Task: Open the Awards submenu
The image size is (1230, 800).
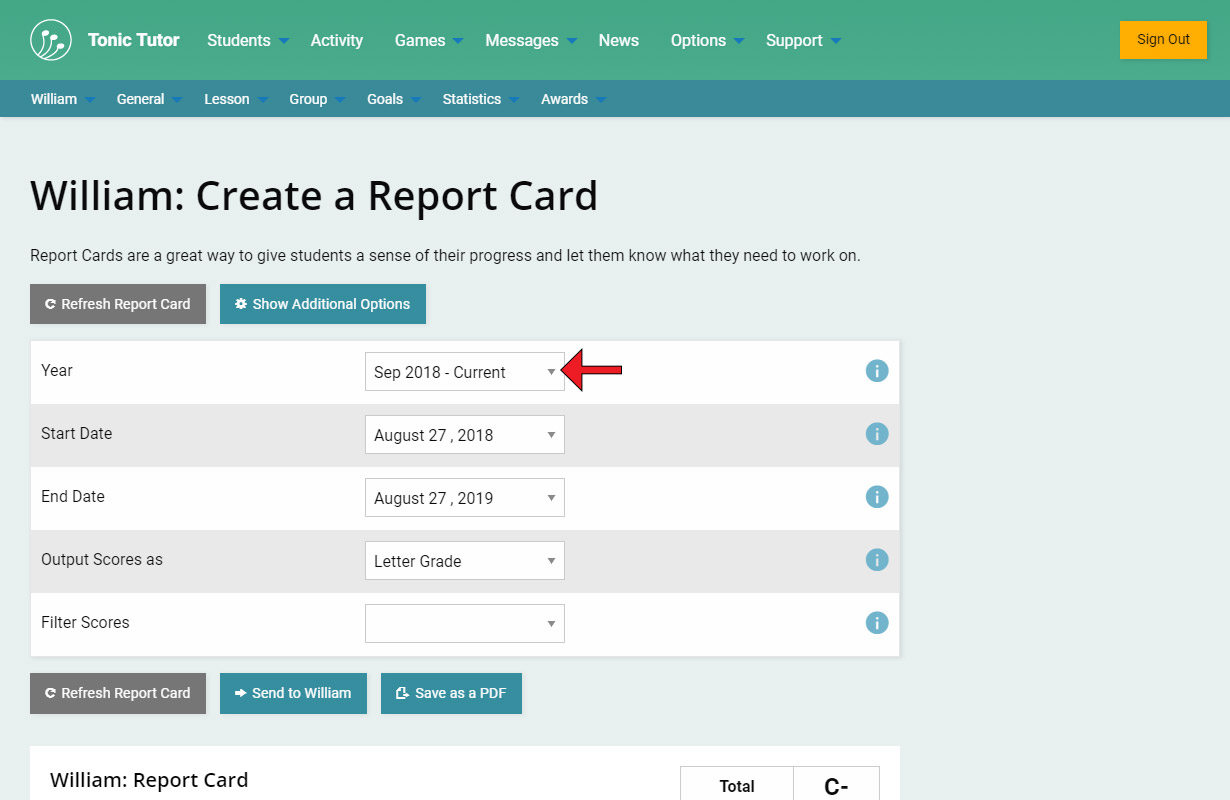Action: coord(572,99)
